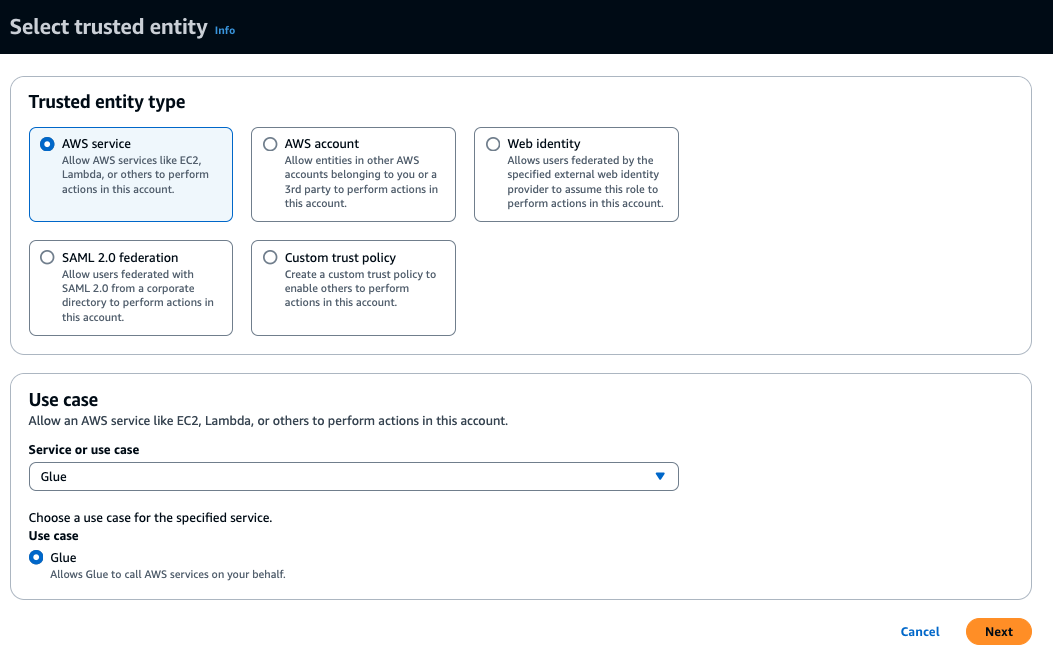Click the AWS service card description text
Screen dimensions: 1053x661
pos(135,175)
